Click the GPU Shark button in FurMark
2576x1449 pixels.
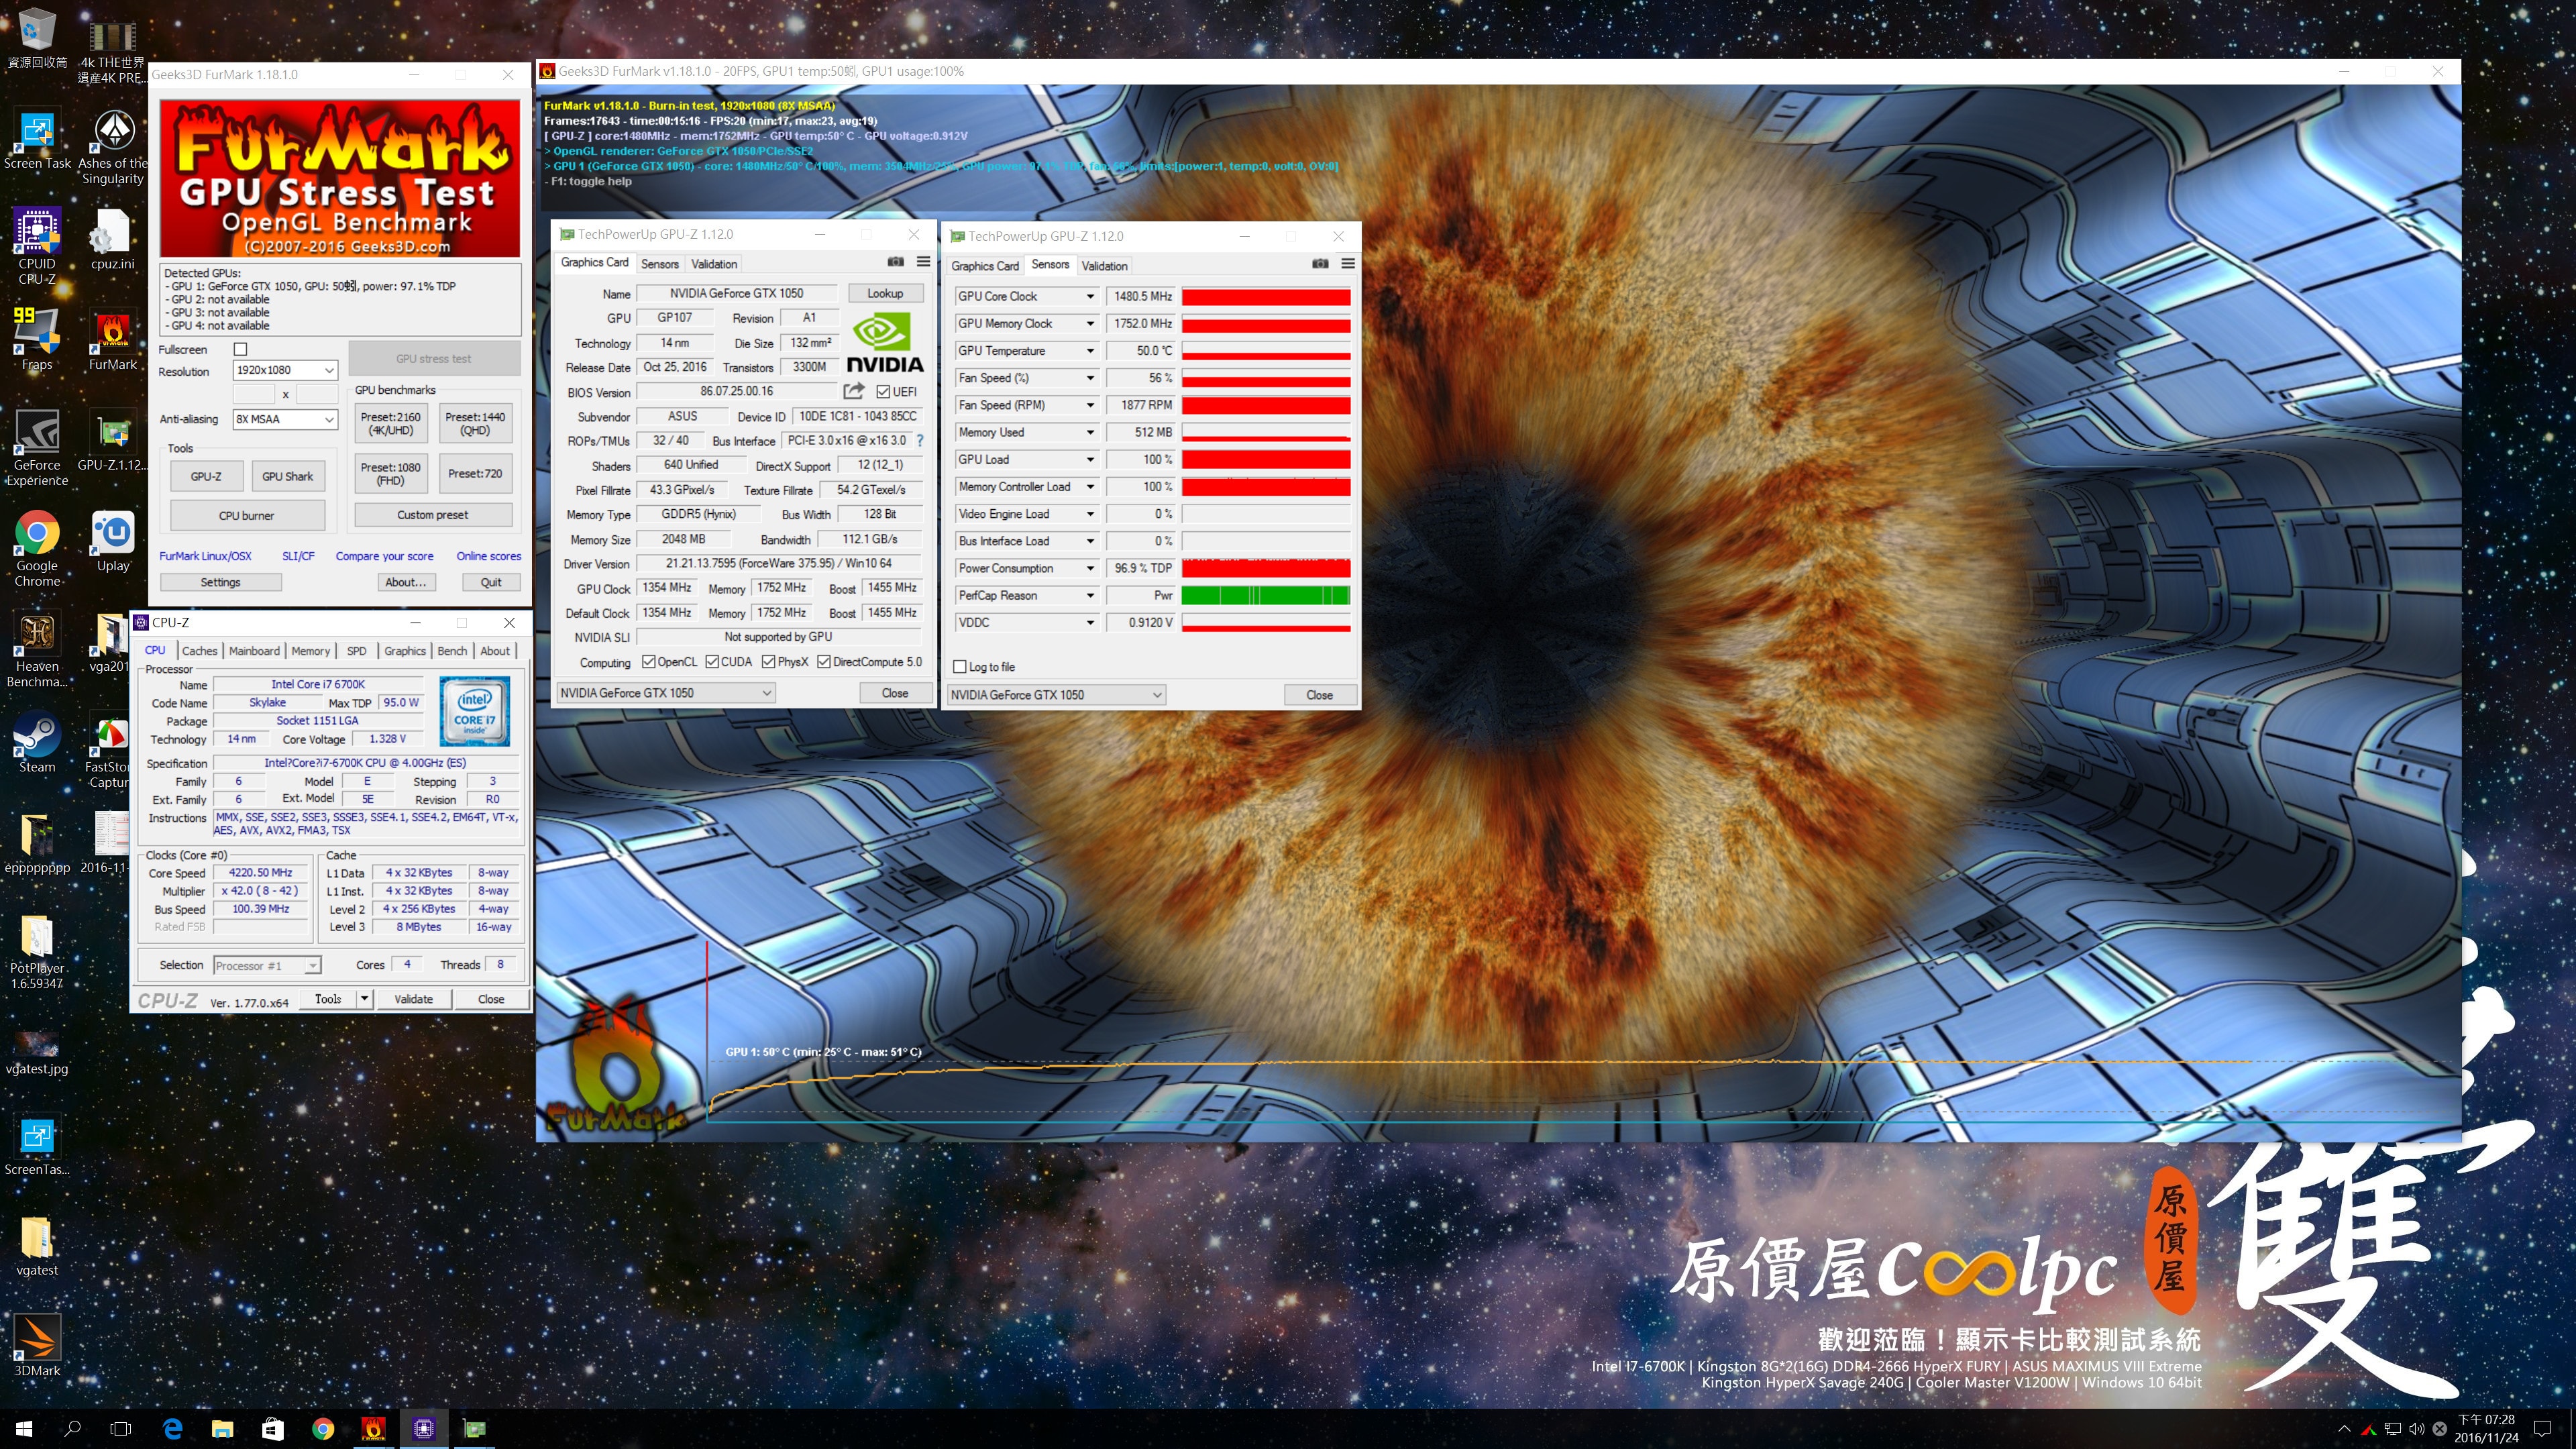[x=288, y=476]
